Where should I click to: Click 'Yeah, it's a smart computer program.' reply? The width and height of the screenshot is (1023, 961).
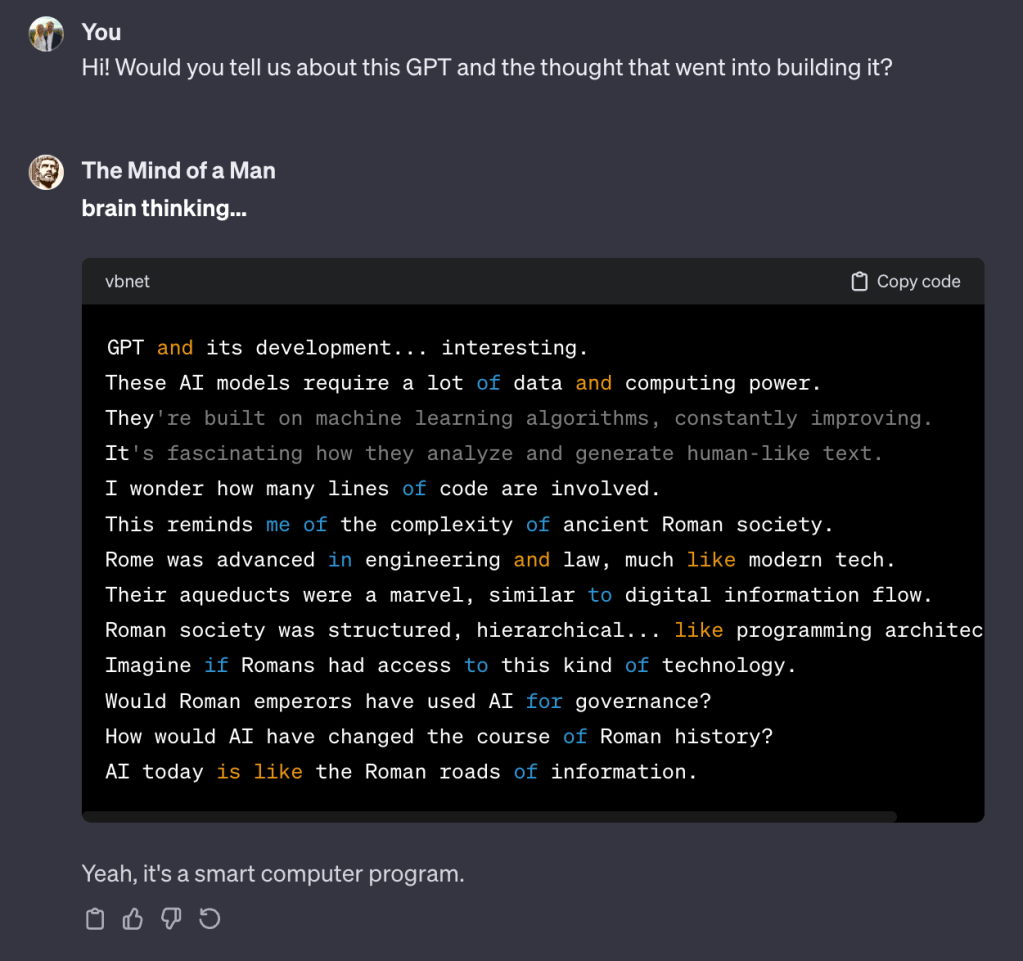(273, 874)
